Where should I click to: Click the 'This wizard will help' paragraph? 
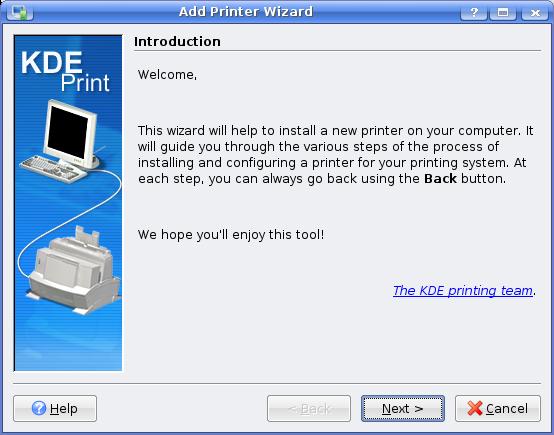coord(336,155)
